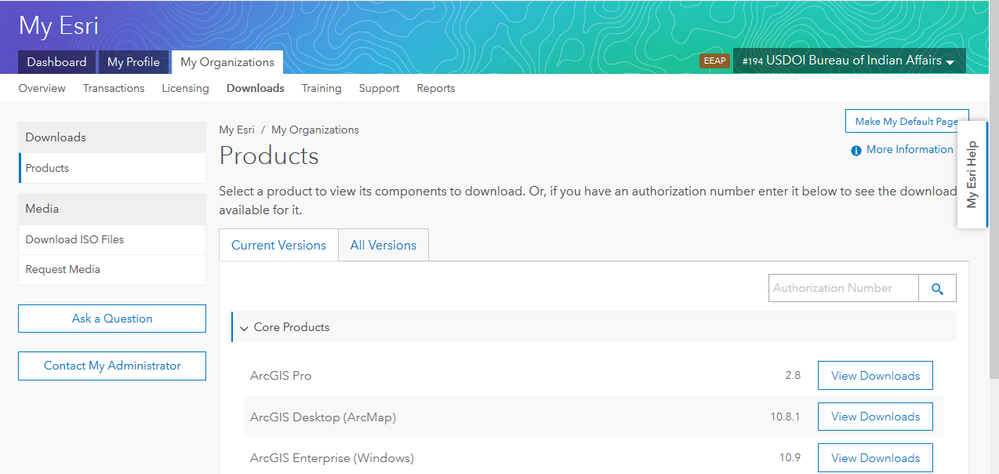Click the ArcGIS Desktop (ArcMap) product name
This screenshot has height=474, width=999.
coord(323,417)
